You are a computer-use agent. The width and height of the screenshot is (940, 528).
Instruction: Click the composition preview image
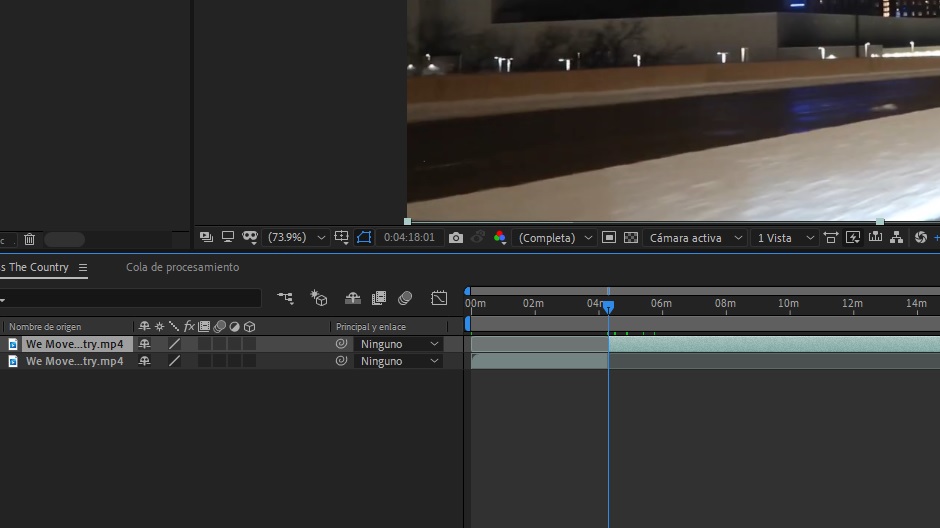(x=673, y=110)
